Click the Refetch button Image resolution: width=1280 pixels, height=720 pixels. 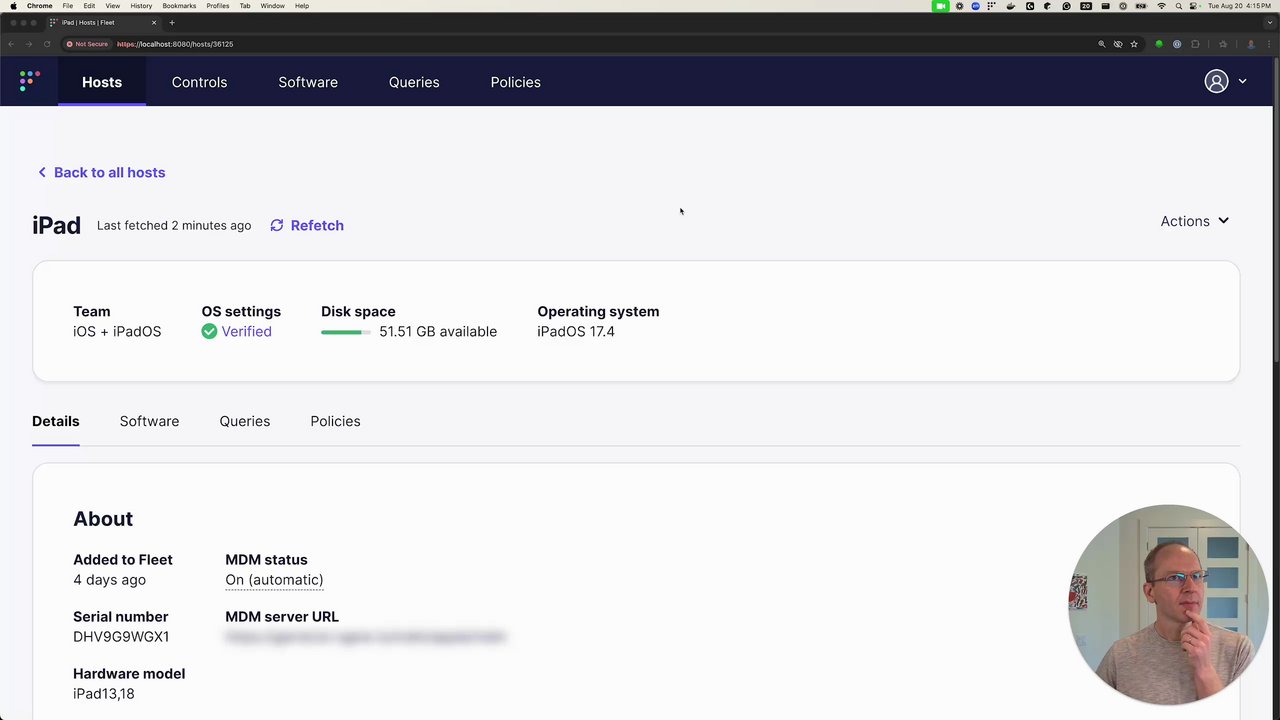pyautogui.click(x=307, y=225)
